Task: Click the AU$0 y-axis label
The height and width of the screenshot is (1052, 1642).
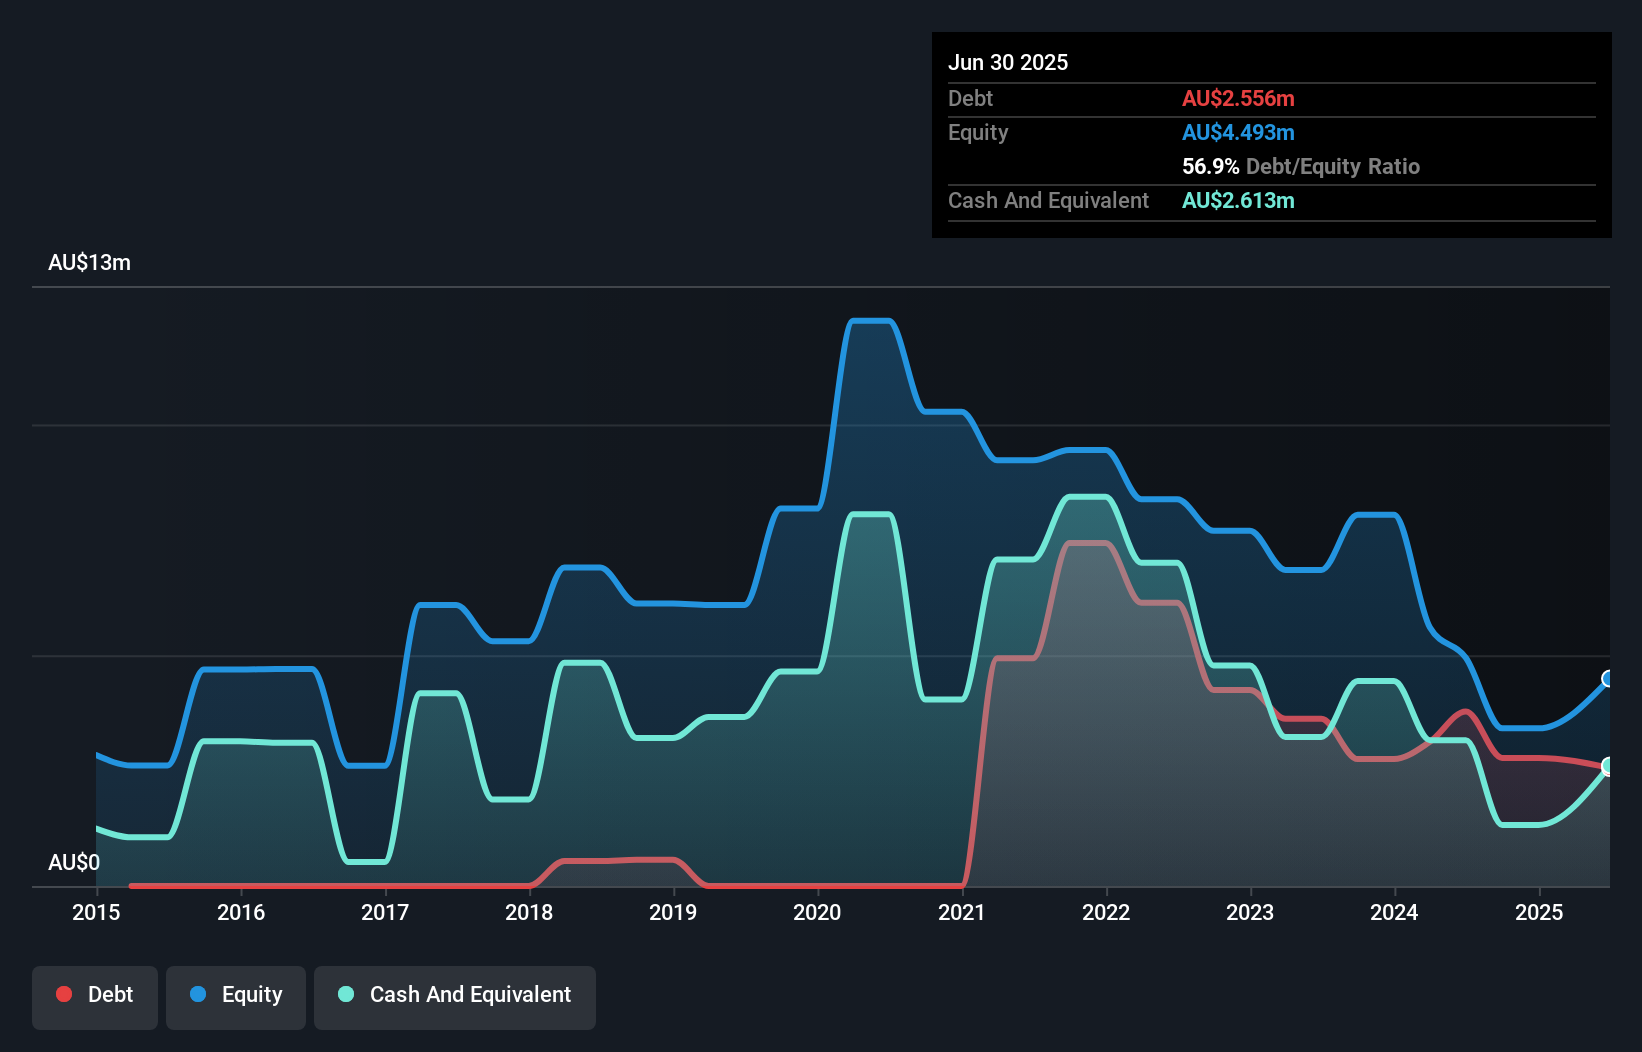Action: pyautogui.click(x=74, y=862)
